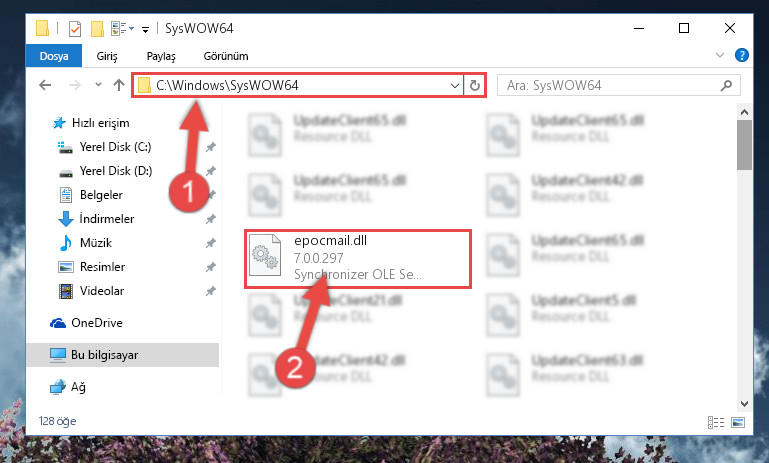
Task: Open the Dosya menu tab
Action: coord(54,56)
